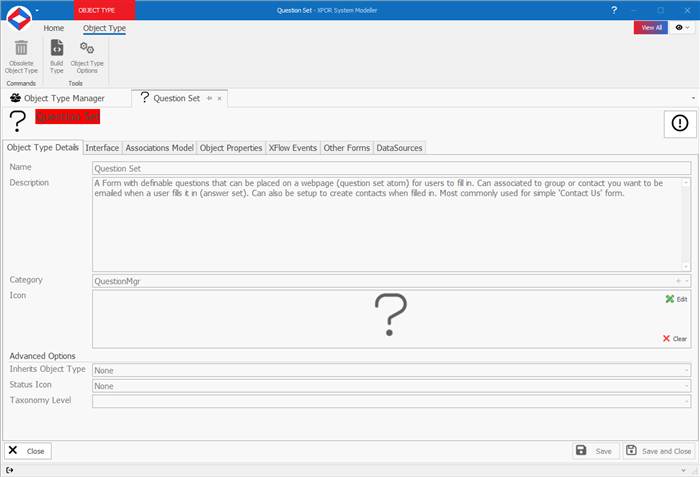This screenshot has height=477, width=700.
Task: Click the status bar logout arrow icon
Action: coord(10,470)
